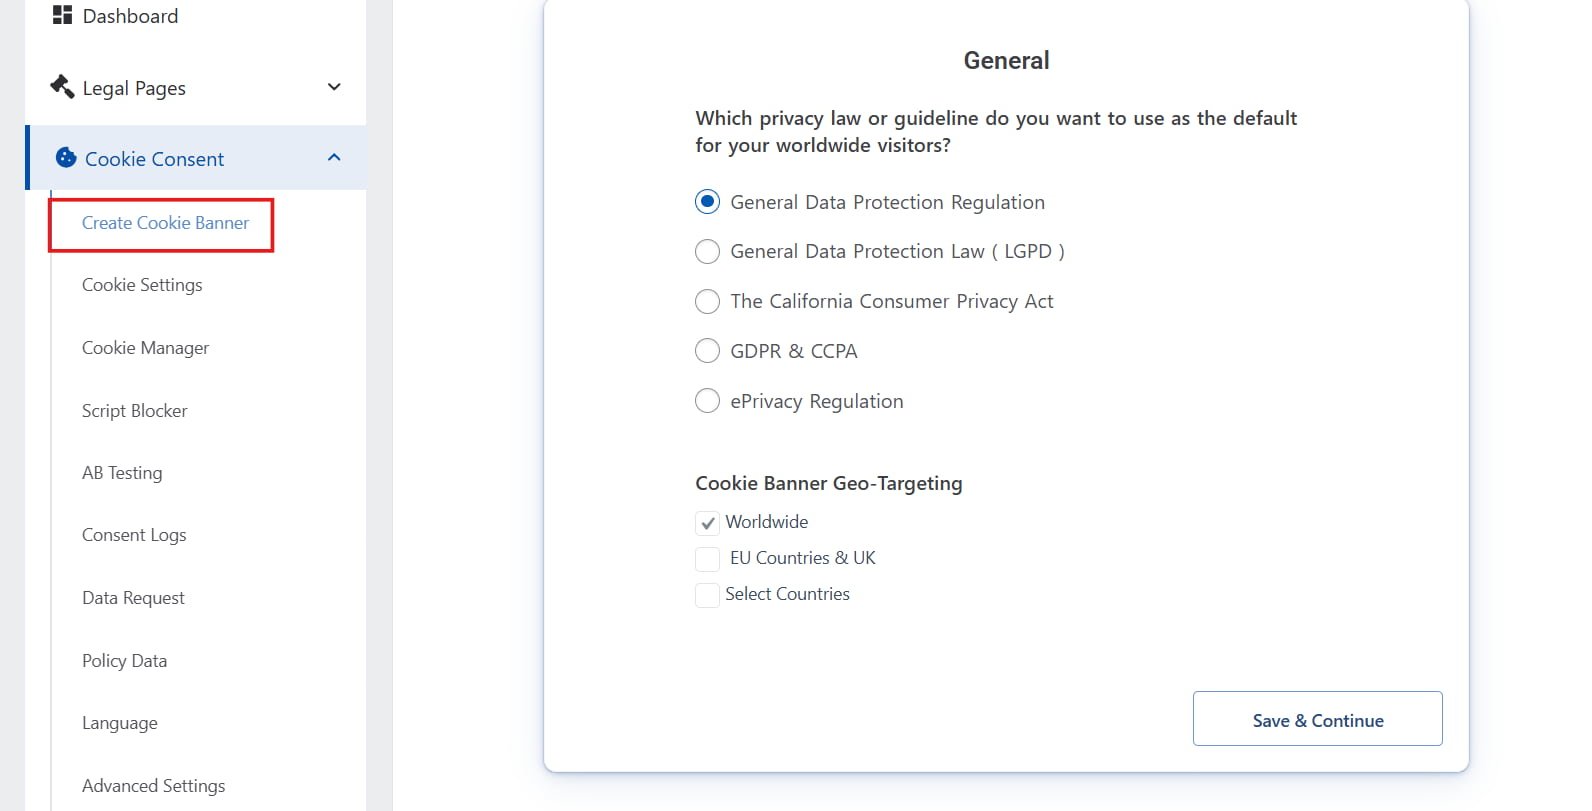This screenshot has width=1592, height=811.
Task: Navigate to Script Blocker
Action: (x=134, y=411)
